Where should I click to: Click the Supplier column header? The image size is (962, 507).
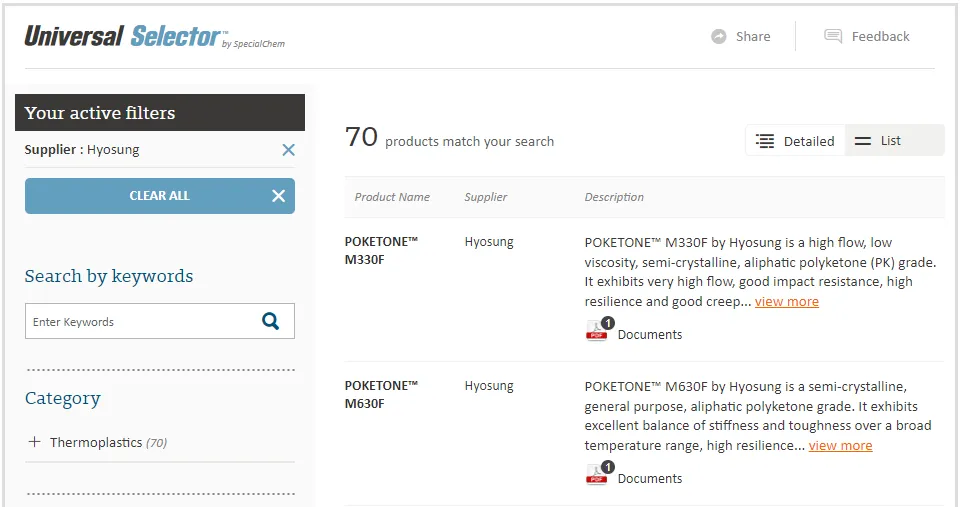485,197
